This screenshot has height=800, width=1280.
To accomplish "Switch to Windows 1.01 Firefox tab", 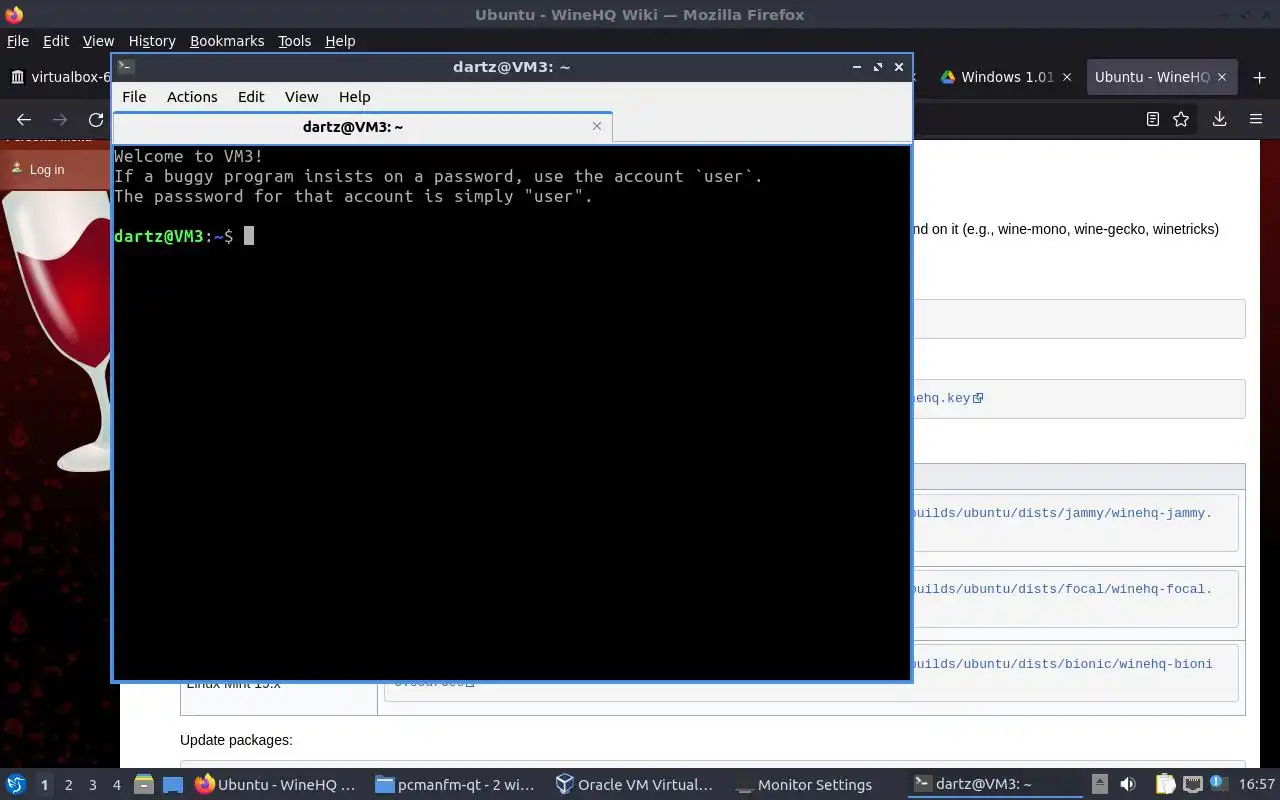I will tap(1007, 77).
